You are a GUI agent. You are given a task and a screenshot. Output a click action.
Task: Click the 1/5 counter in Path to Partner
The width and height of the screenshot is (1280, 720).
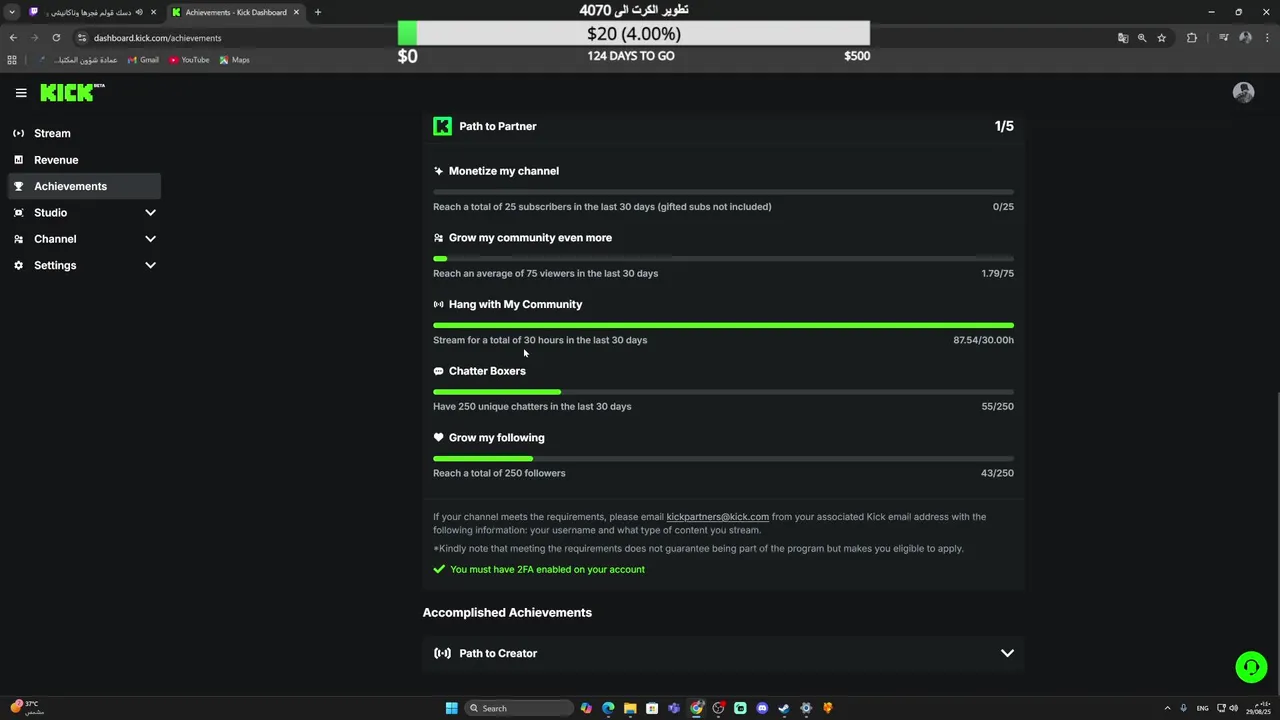[1004, 126]
